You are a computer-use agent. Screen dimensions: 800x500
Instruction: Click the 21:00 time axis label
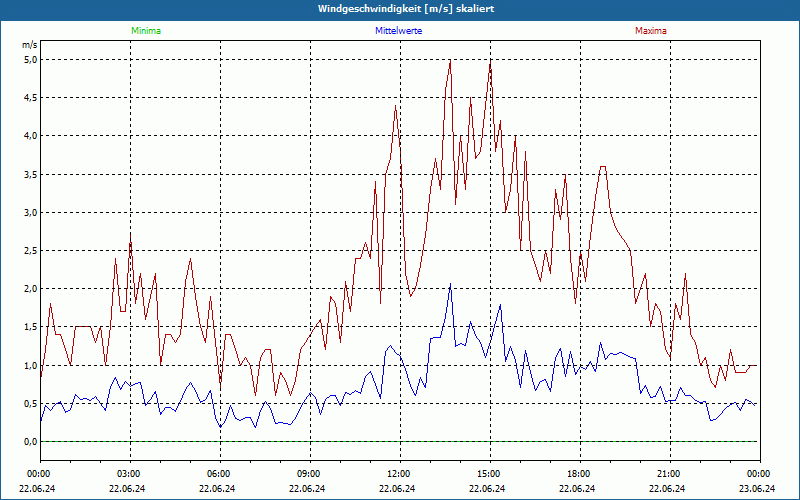point(668,473)
